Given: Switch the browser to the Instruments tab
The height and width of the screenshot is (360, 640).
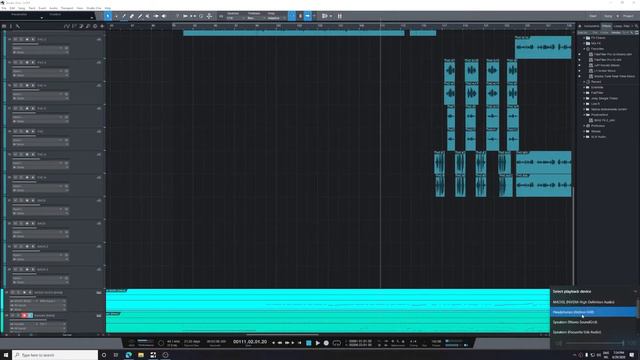Looking at the screenshot, I should (x=591, y=26).
